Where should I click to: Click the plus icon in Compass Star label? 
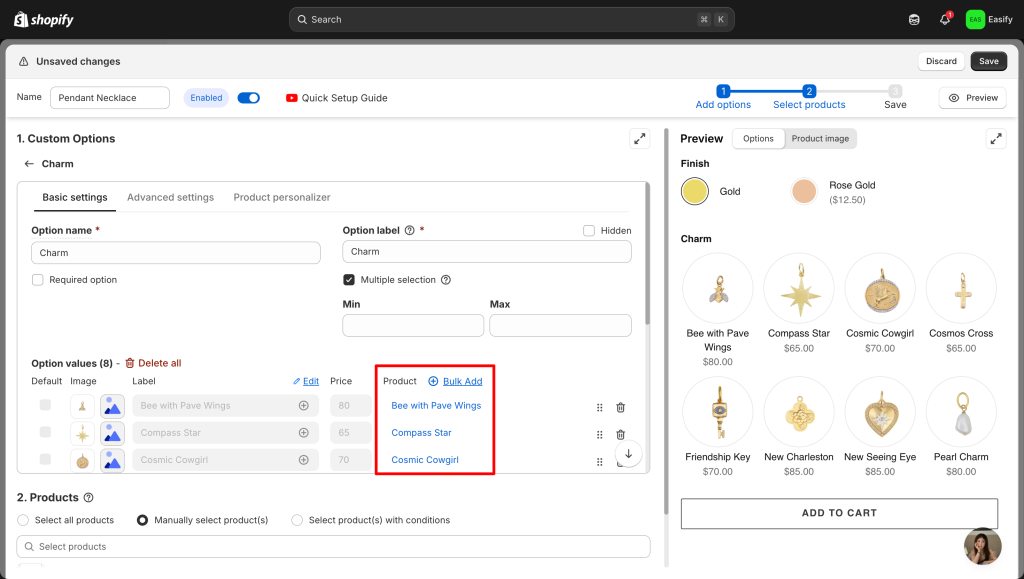point(303,433)
